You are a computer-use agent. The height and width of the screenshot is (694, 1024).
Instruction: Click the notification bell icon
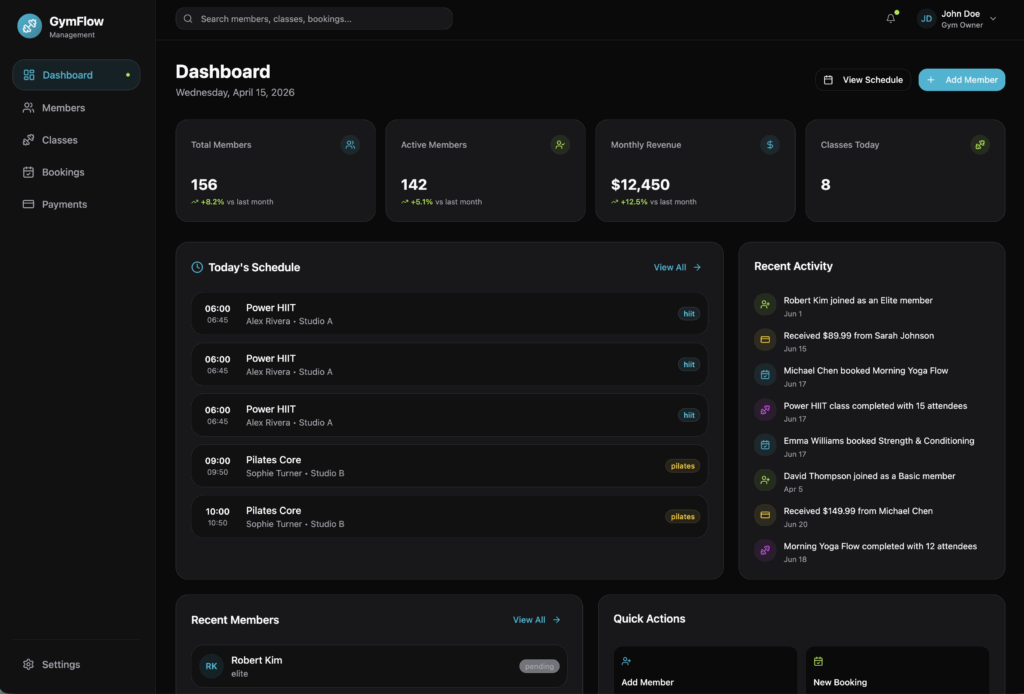click(x=890, y=19)
